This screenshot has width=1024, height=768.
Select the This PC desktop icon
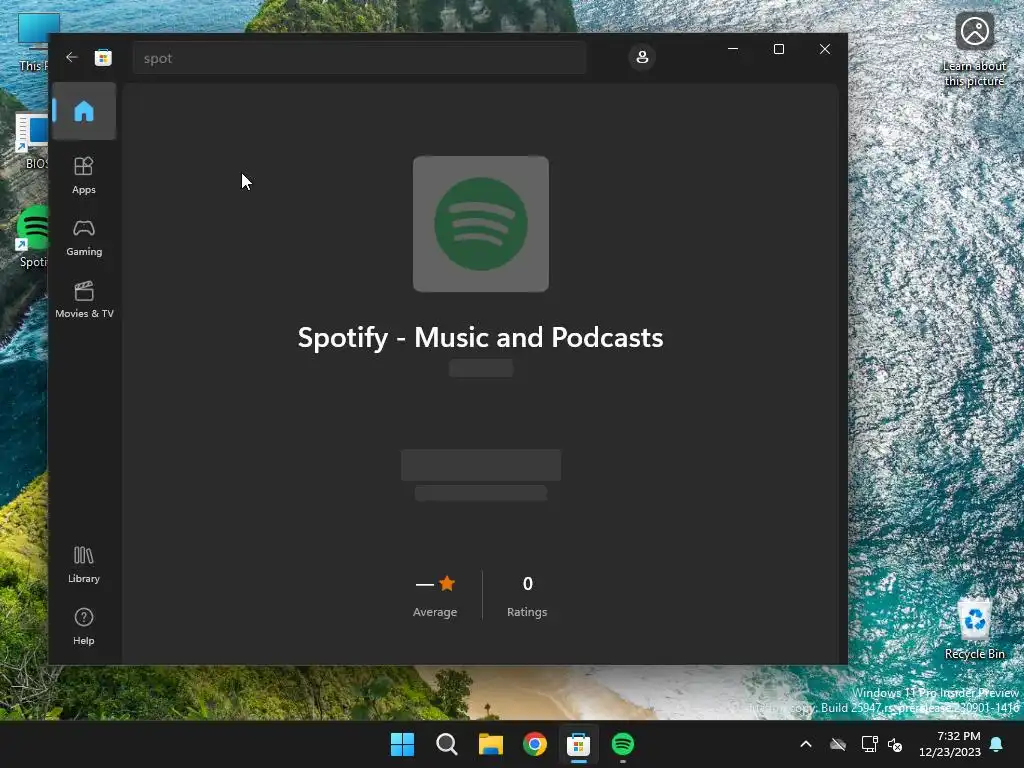click(33, 42)
